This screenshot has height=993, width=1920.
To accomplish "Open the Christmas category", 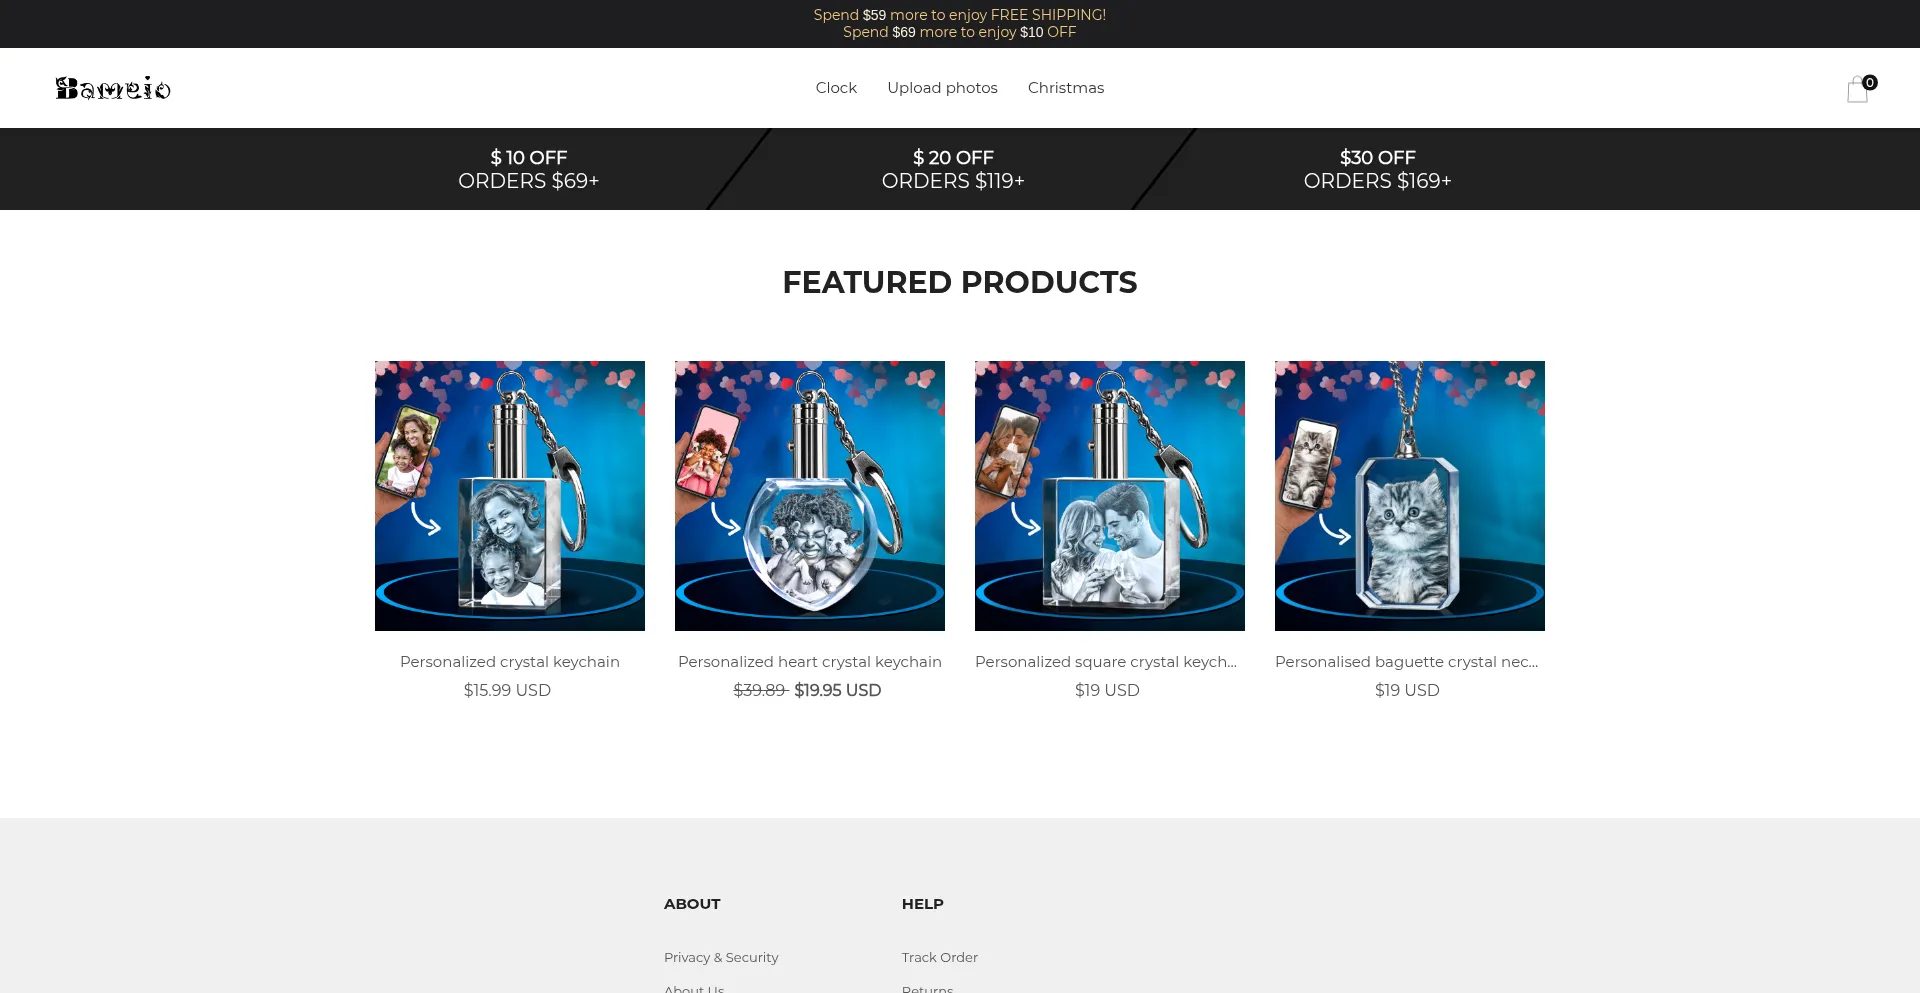I will (x=1066, y=88).
